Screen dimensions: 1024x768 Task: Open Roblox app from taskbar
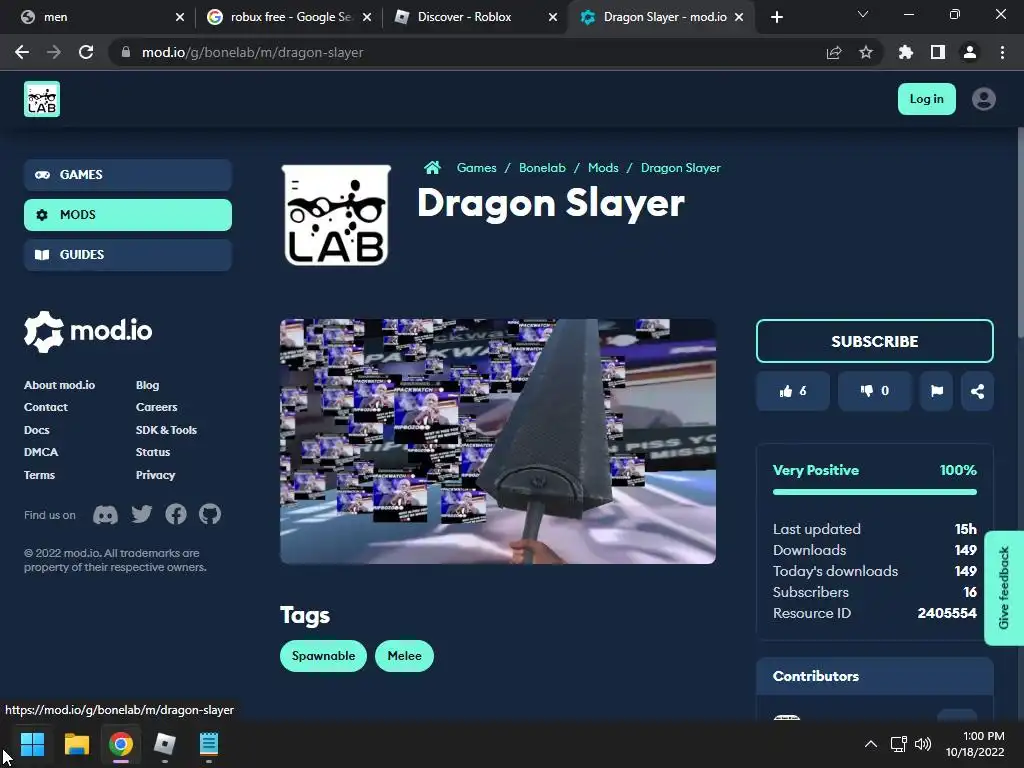[x=165, y=744]
